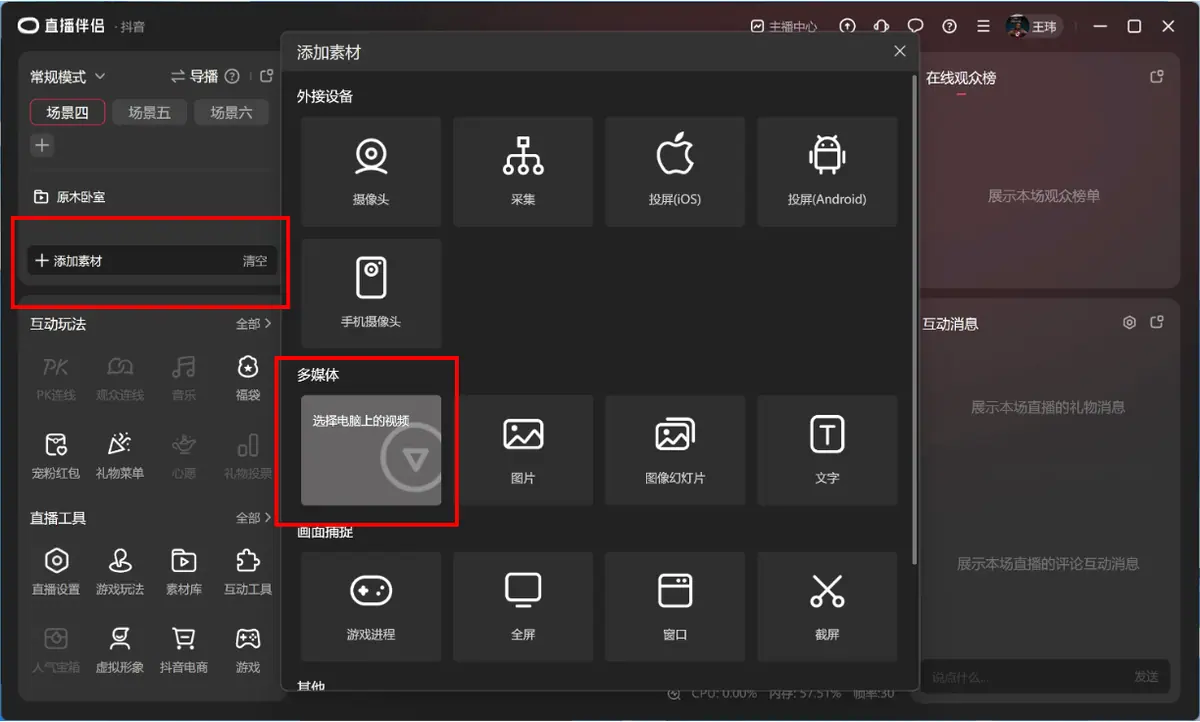
Task: Switch to the 场景五 tab
Action: point(149,113)
